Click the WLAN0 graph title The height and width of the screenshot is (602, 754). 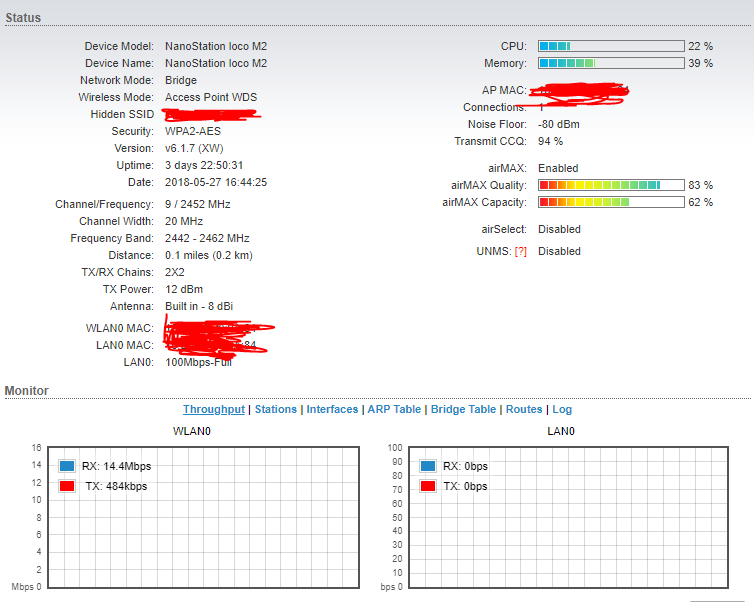(x=192, y=431)
